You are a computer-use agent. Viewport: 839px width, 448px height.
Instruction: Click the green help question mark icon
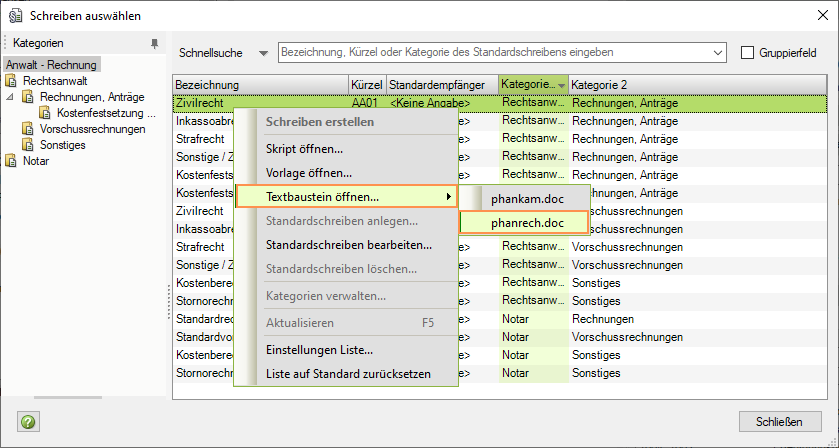click(x=28, y=422)
